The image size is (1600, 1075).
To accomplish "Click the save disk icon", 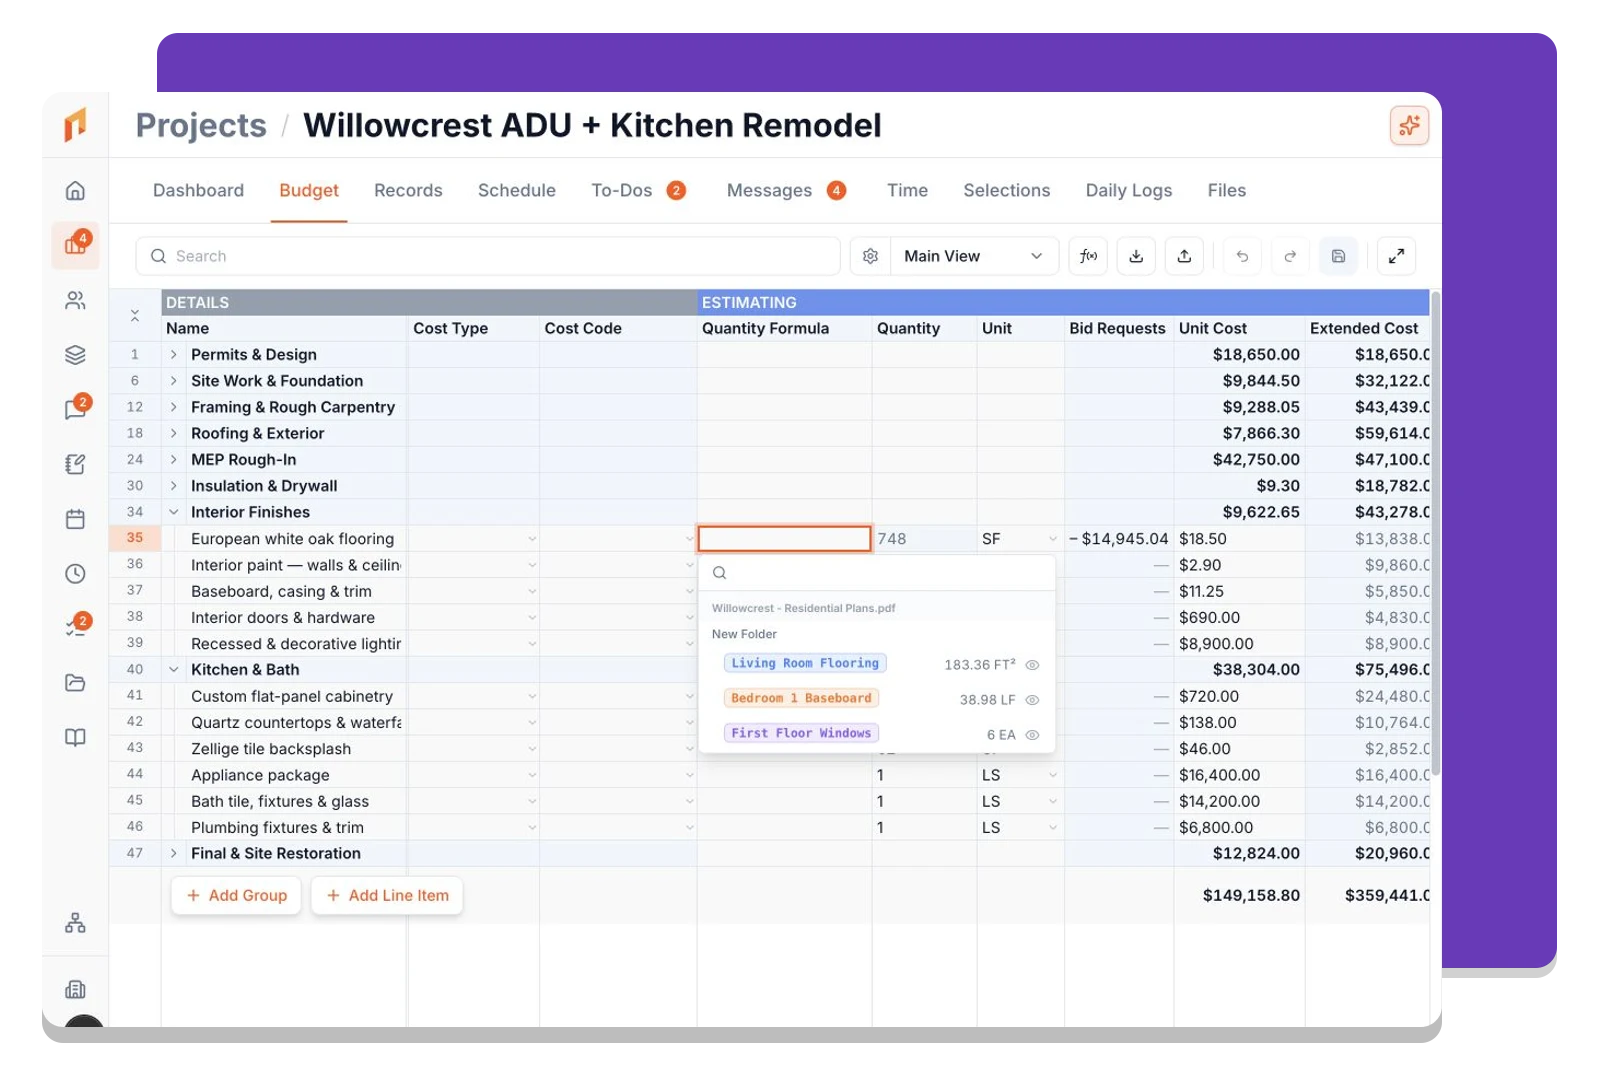I will tap(1338, 256).
